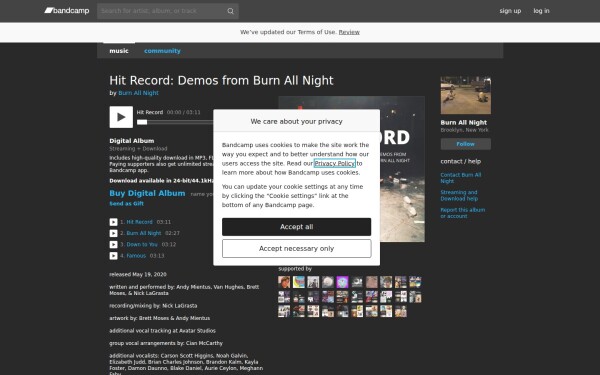The width and height of the screenshot is (600, 375).
Task: Open the Burn All Night artist link under the title
Action: click(x=138, y=93)
